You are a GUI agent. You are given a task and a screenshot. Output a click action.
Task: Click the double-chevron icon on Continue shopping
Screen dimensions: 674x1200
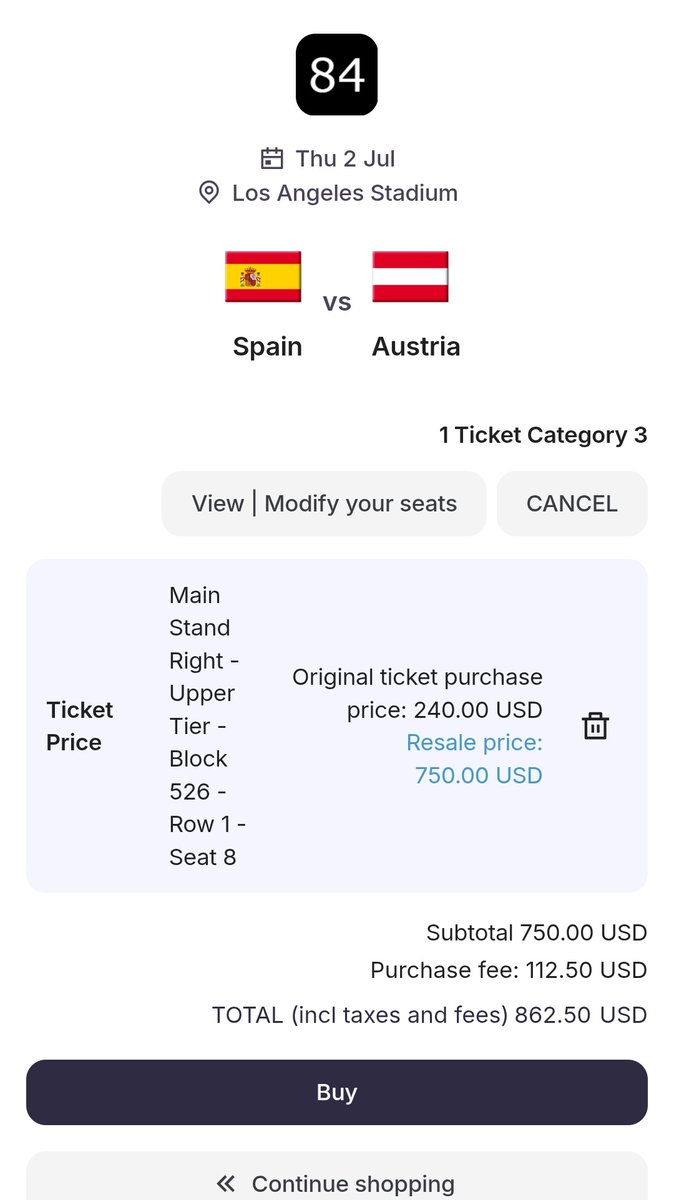[x=226, y=1184]
